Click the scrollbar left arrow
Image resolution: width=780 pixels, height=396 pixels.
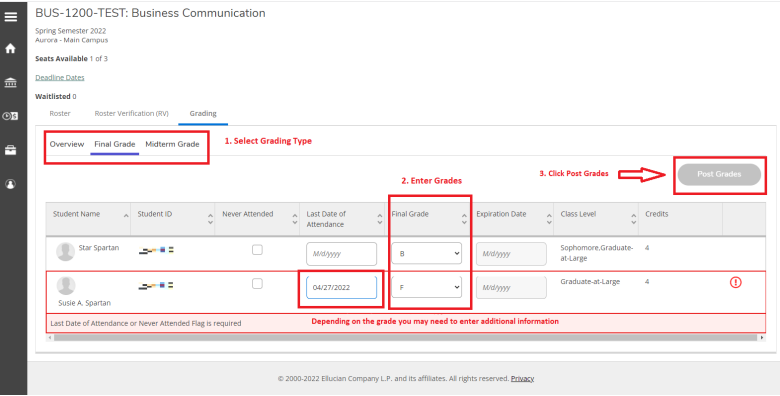coord(49,338)
